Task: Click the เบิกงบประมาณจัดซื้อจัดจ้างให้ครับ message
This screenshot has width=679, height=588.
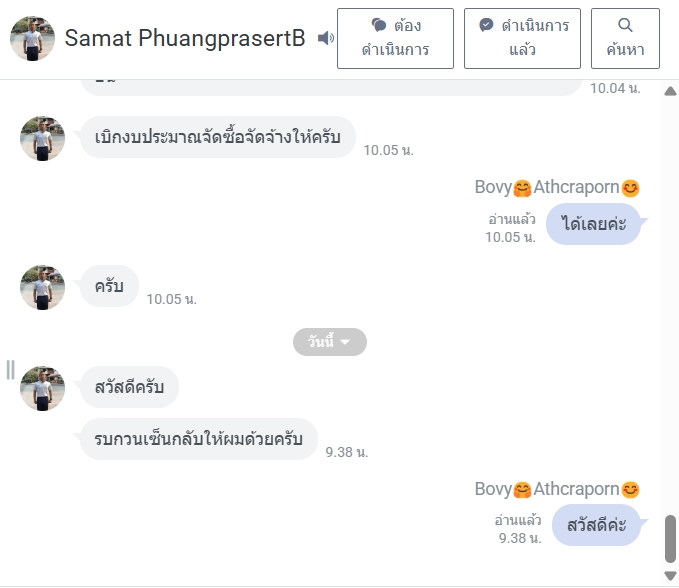Action: click(x=217, y=137)
